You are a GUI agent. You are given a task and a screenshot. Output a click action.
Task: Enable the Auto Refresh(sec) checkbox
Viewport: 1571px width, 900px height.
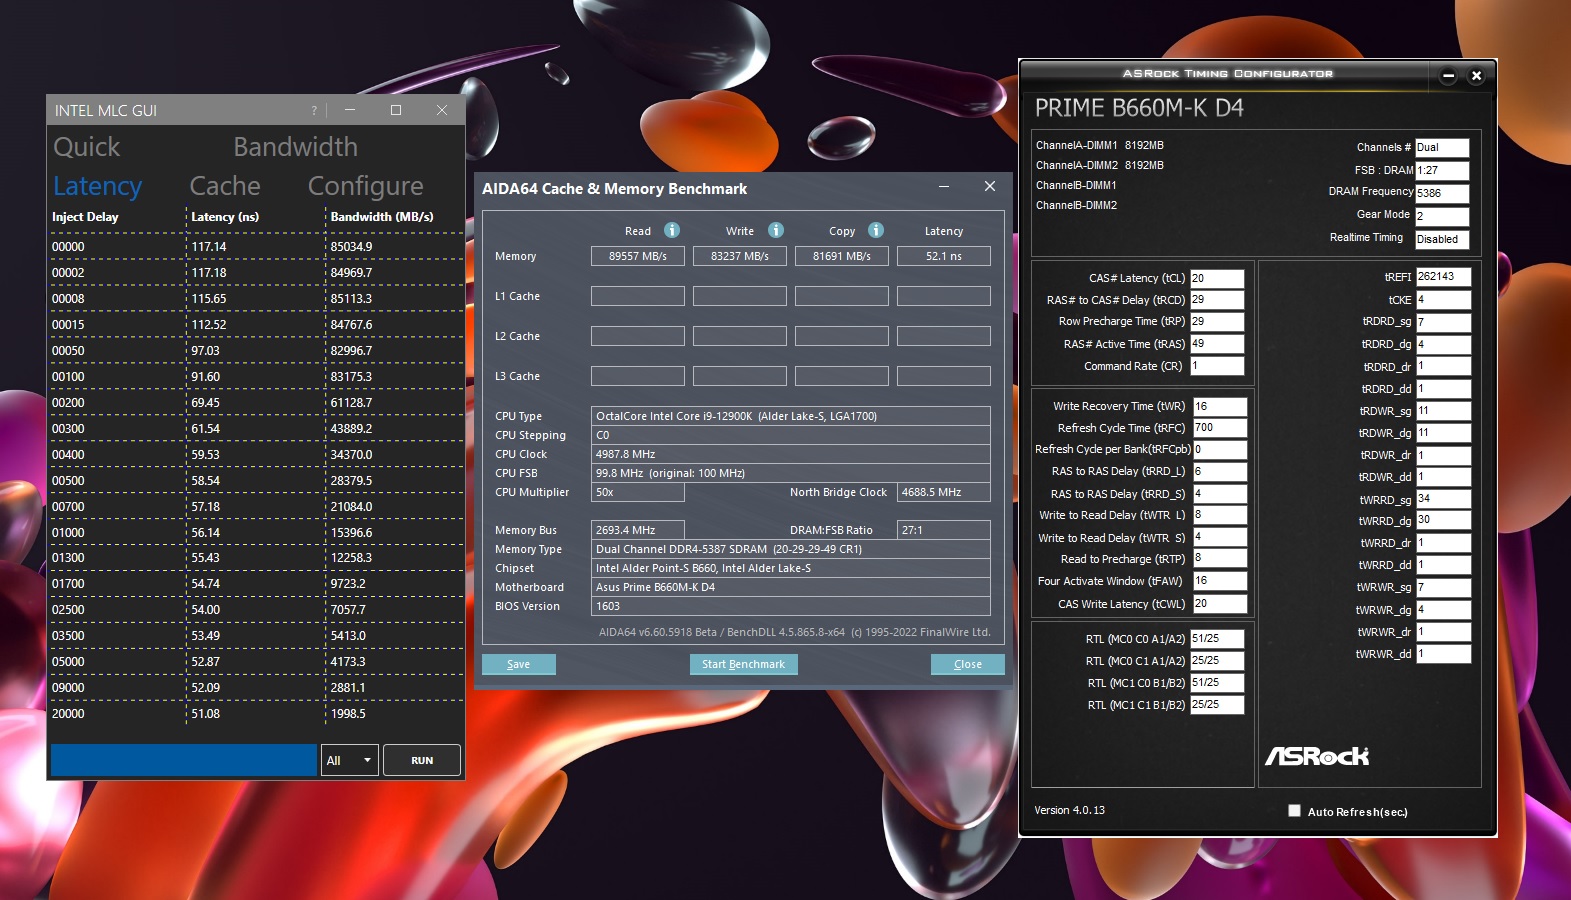[1294, 811]
